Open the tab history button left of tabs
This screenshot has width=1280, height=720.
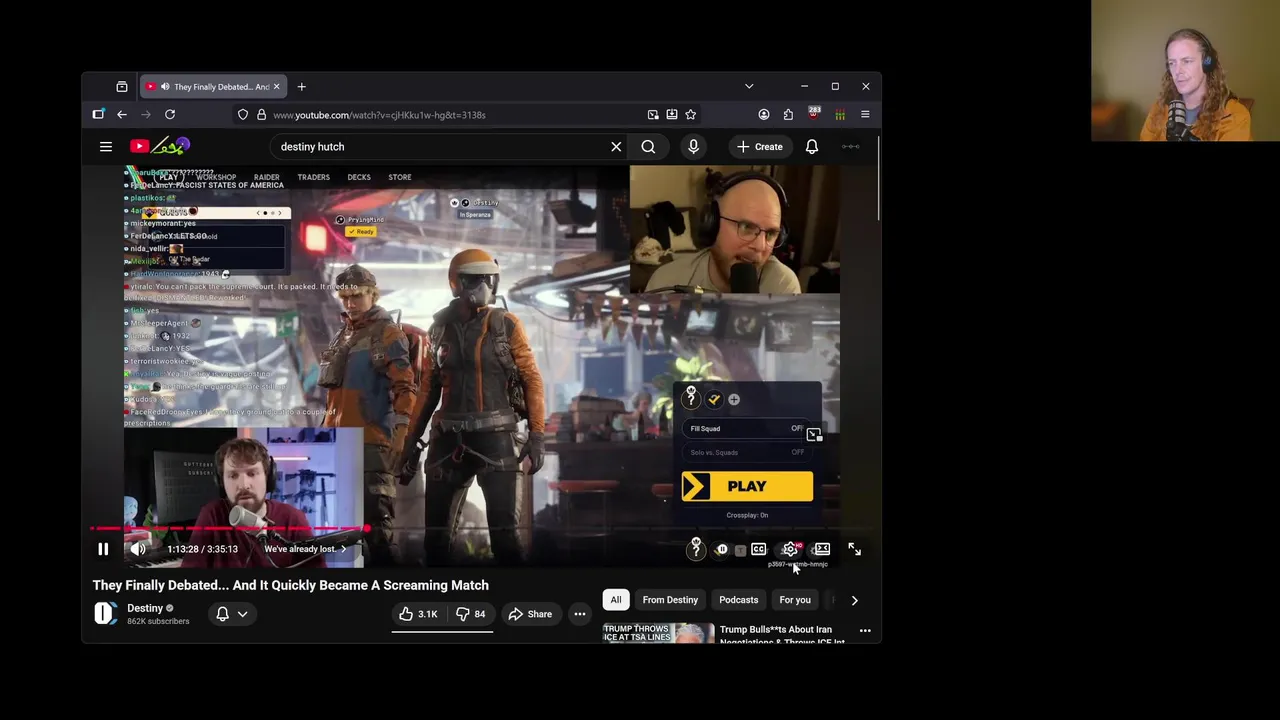coord(122,87)
